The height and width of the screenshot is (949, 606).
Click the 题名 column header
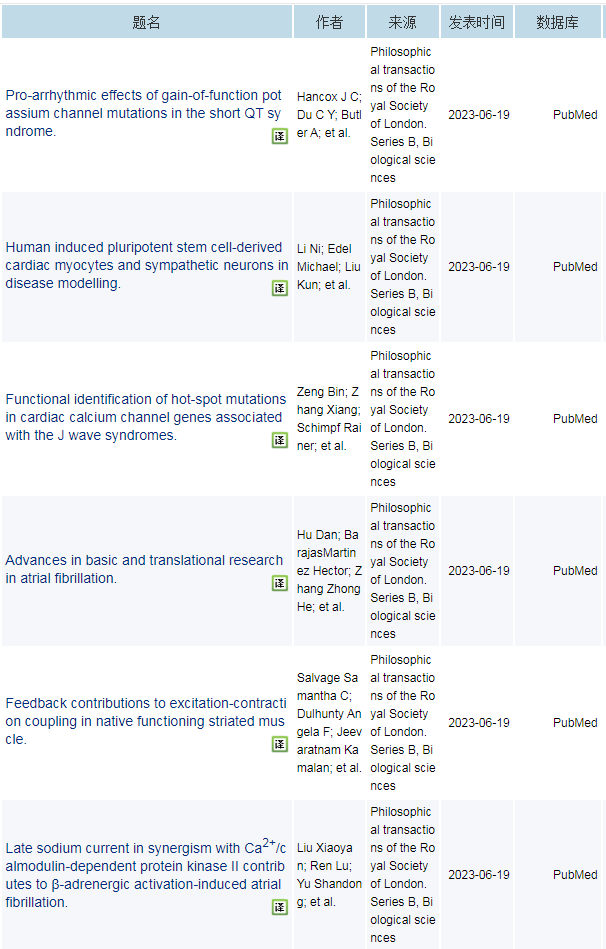(146, 22)
